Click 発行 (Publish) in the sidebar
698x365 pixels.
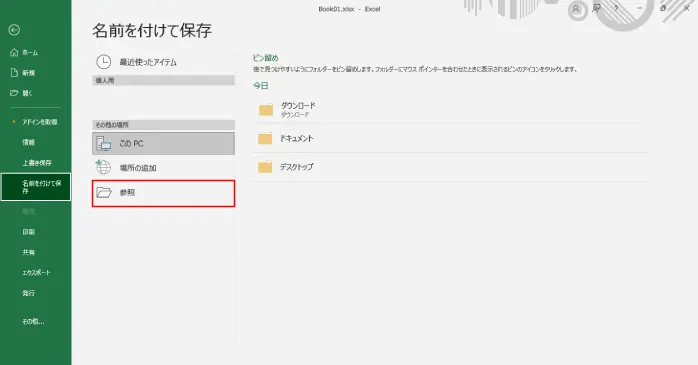click(36, 293)
